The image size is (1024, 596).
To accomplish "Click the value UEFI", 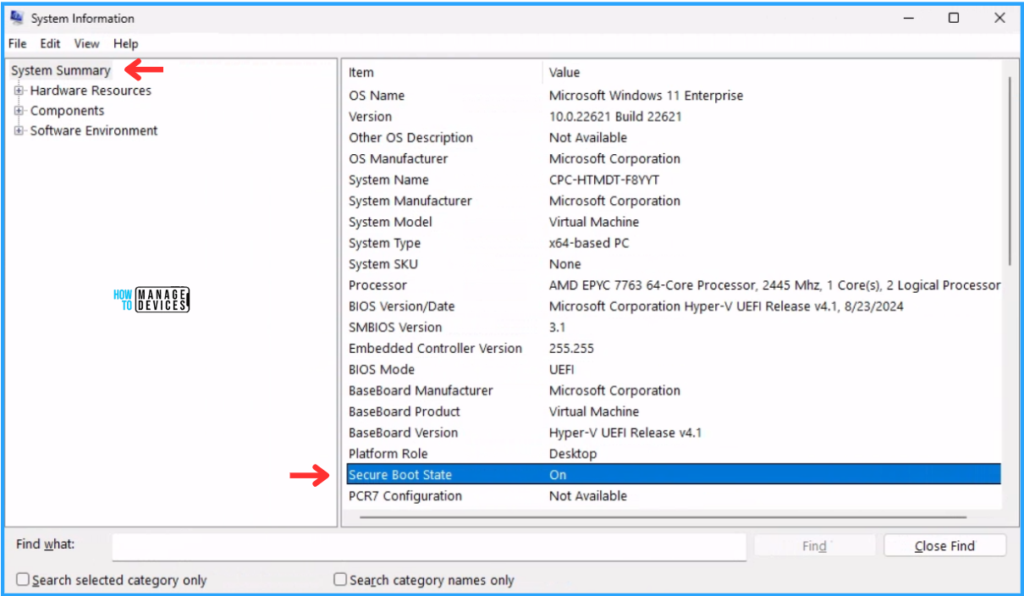I will coord(562,369).
